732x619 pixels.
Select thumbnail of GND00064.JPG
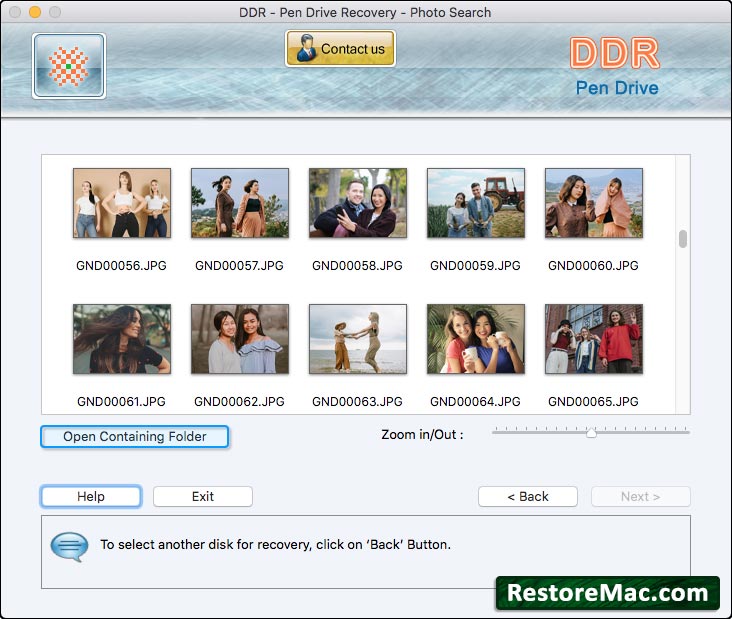(476, 339)
